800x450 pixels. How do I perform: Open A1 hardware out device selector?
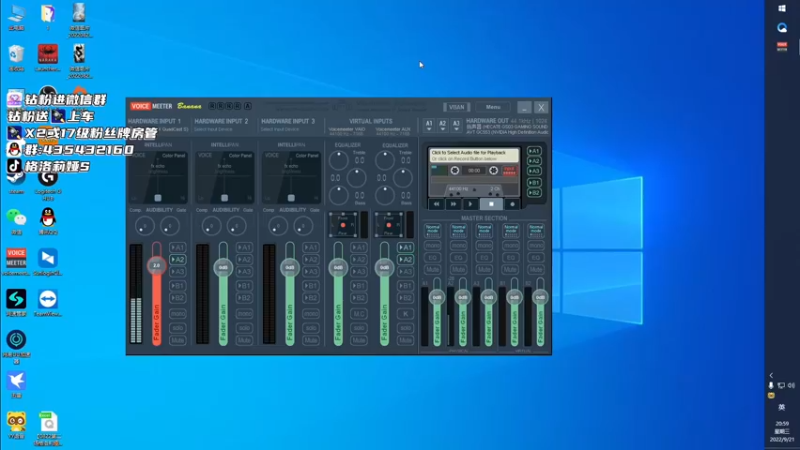click(429, 126)
